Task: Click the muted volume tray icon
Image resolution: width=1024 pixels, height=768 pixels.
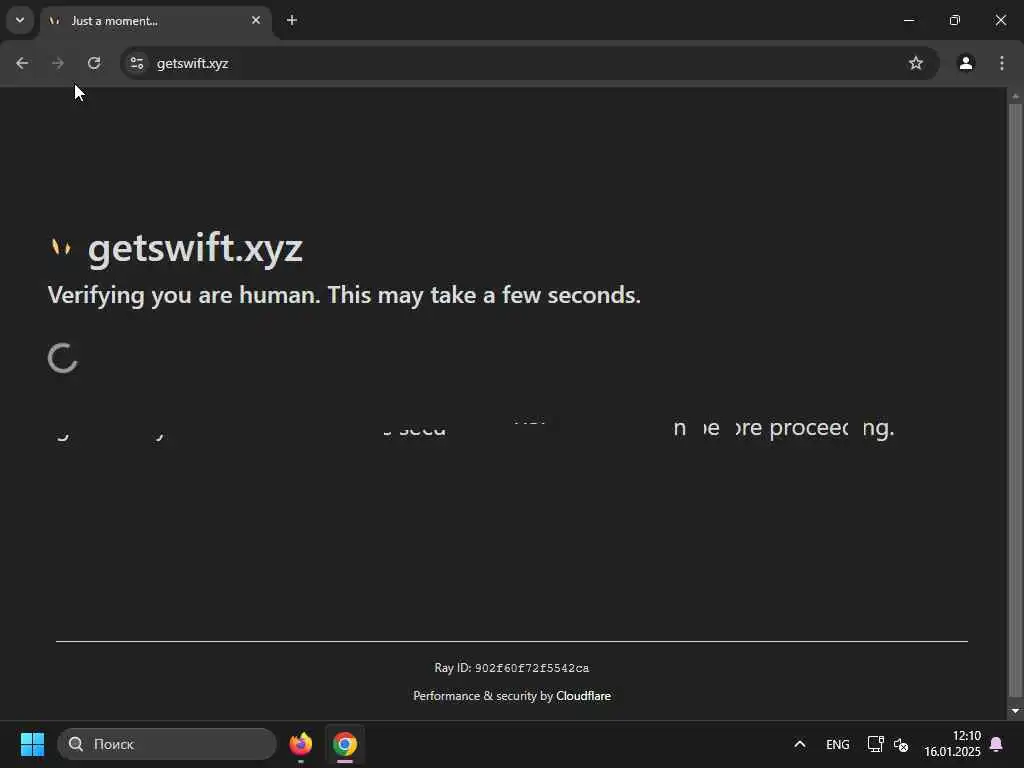Action: point(901,744)
